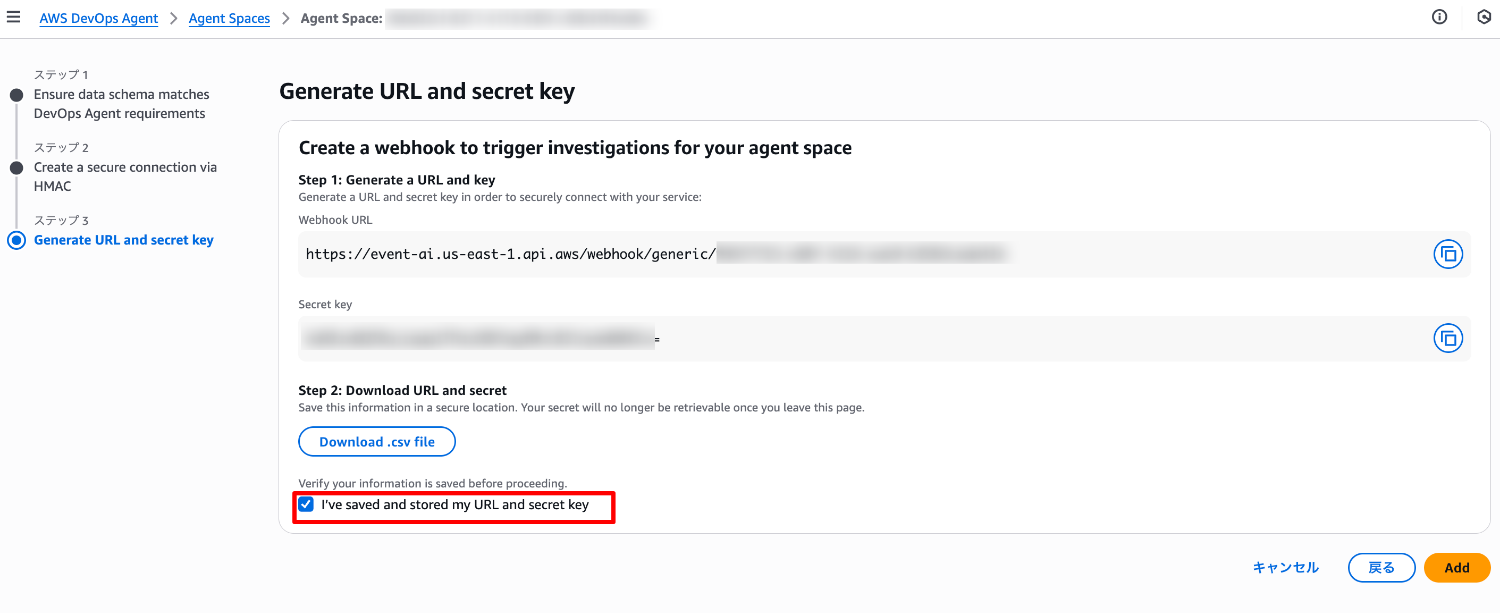The height and width of the screenshot is (613, 1500).
Task: Go to AWS DevOps Agent breadcrumb
Action: [x=99, y=18]
